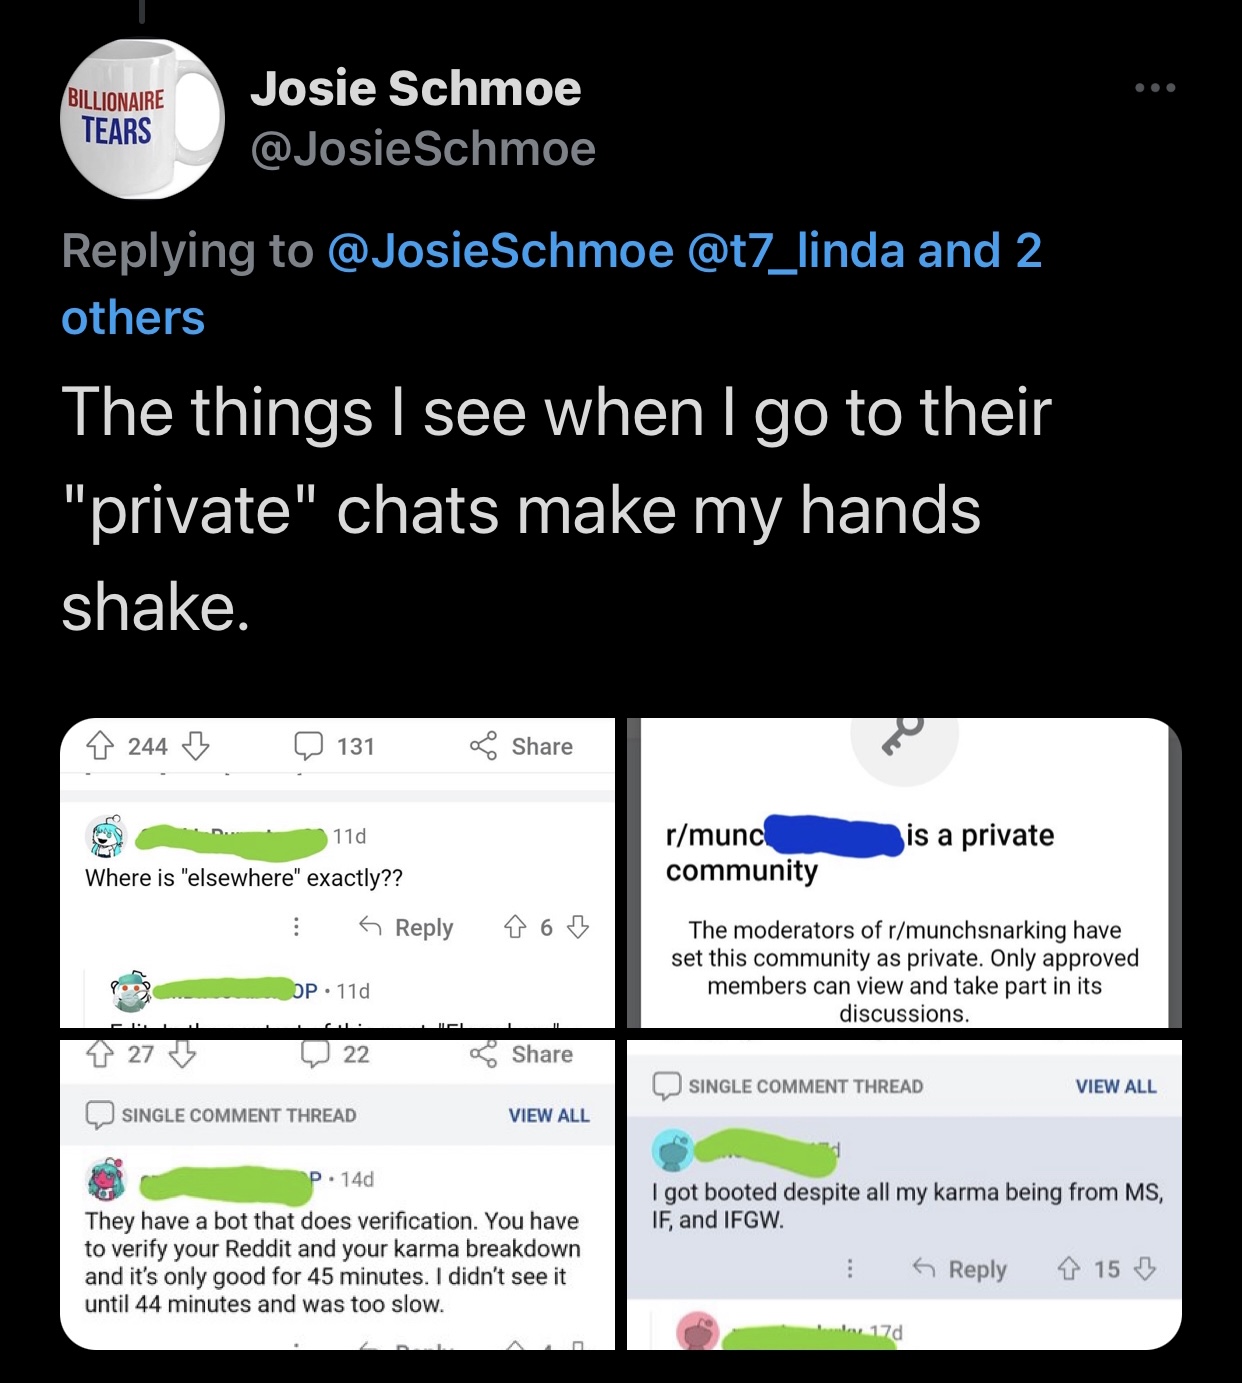Upvote the comment with 6 points
Image resolution: width=1242 pixels, height=1383 pixels.
515,927
